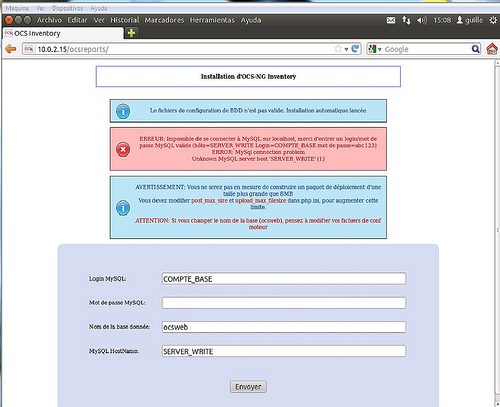Open the system gear menu icon
Screen dimensions: 500x407
coord(493,20)
